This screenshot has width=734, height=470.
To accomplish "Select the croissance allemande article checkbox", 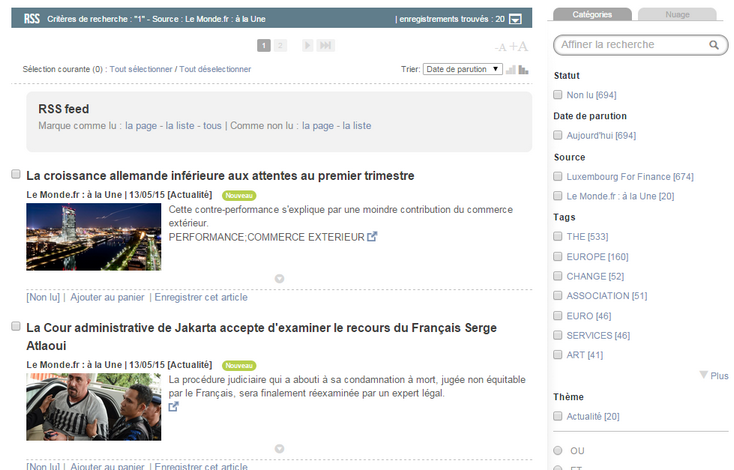I will coord(16,174).
